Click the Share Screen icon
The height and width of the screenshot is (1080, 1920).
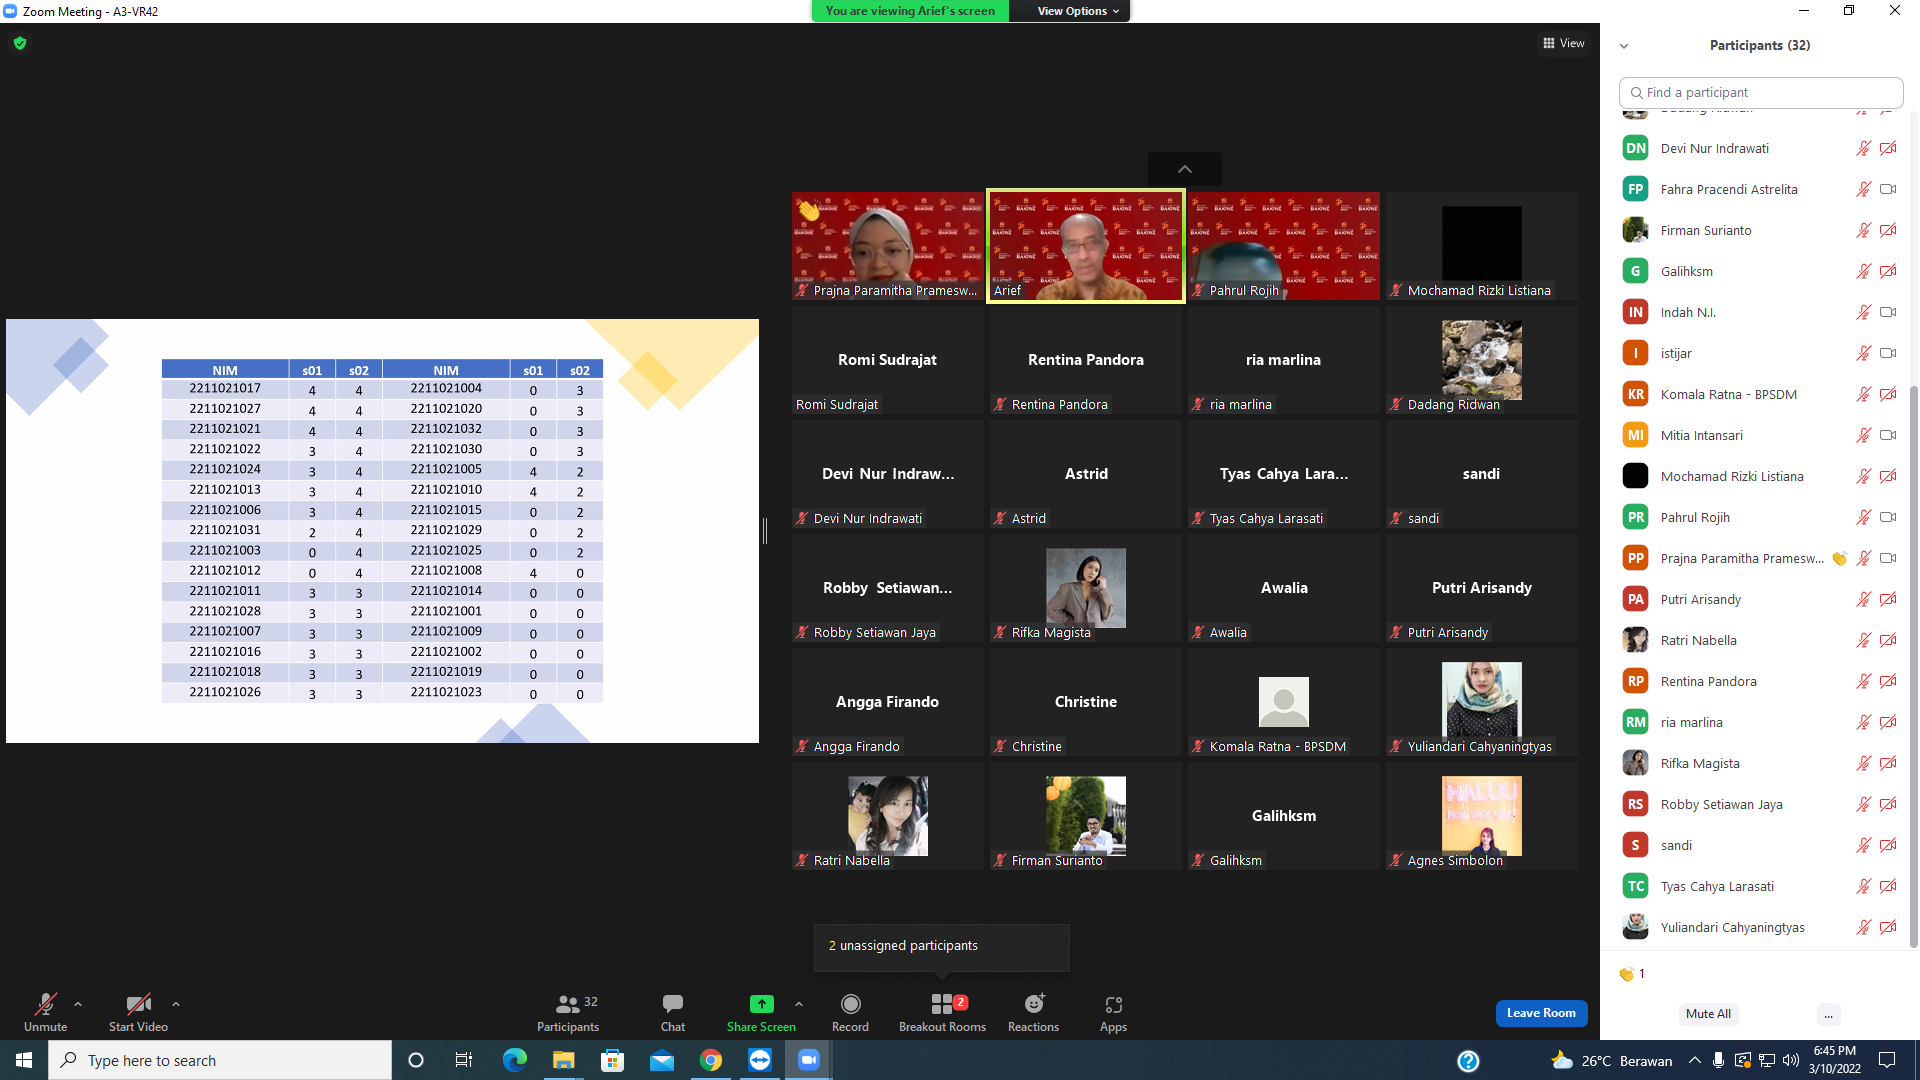(x=761, y=1004)
